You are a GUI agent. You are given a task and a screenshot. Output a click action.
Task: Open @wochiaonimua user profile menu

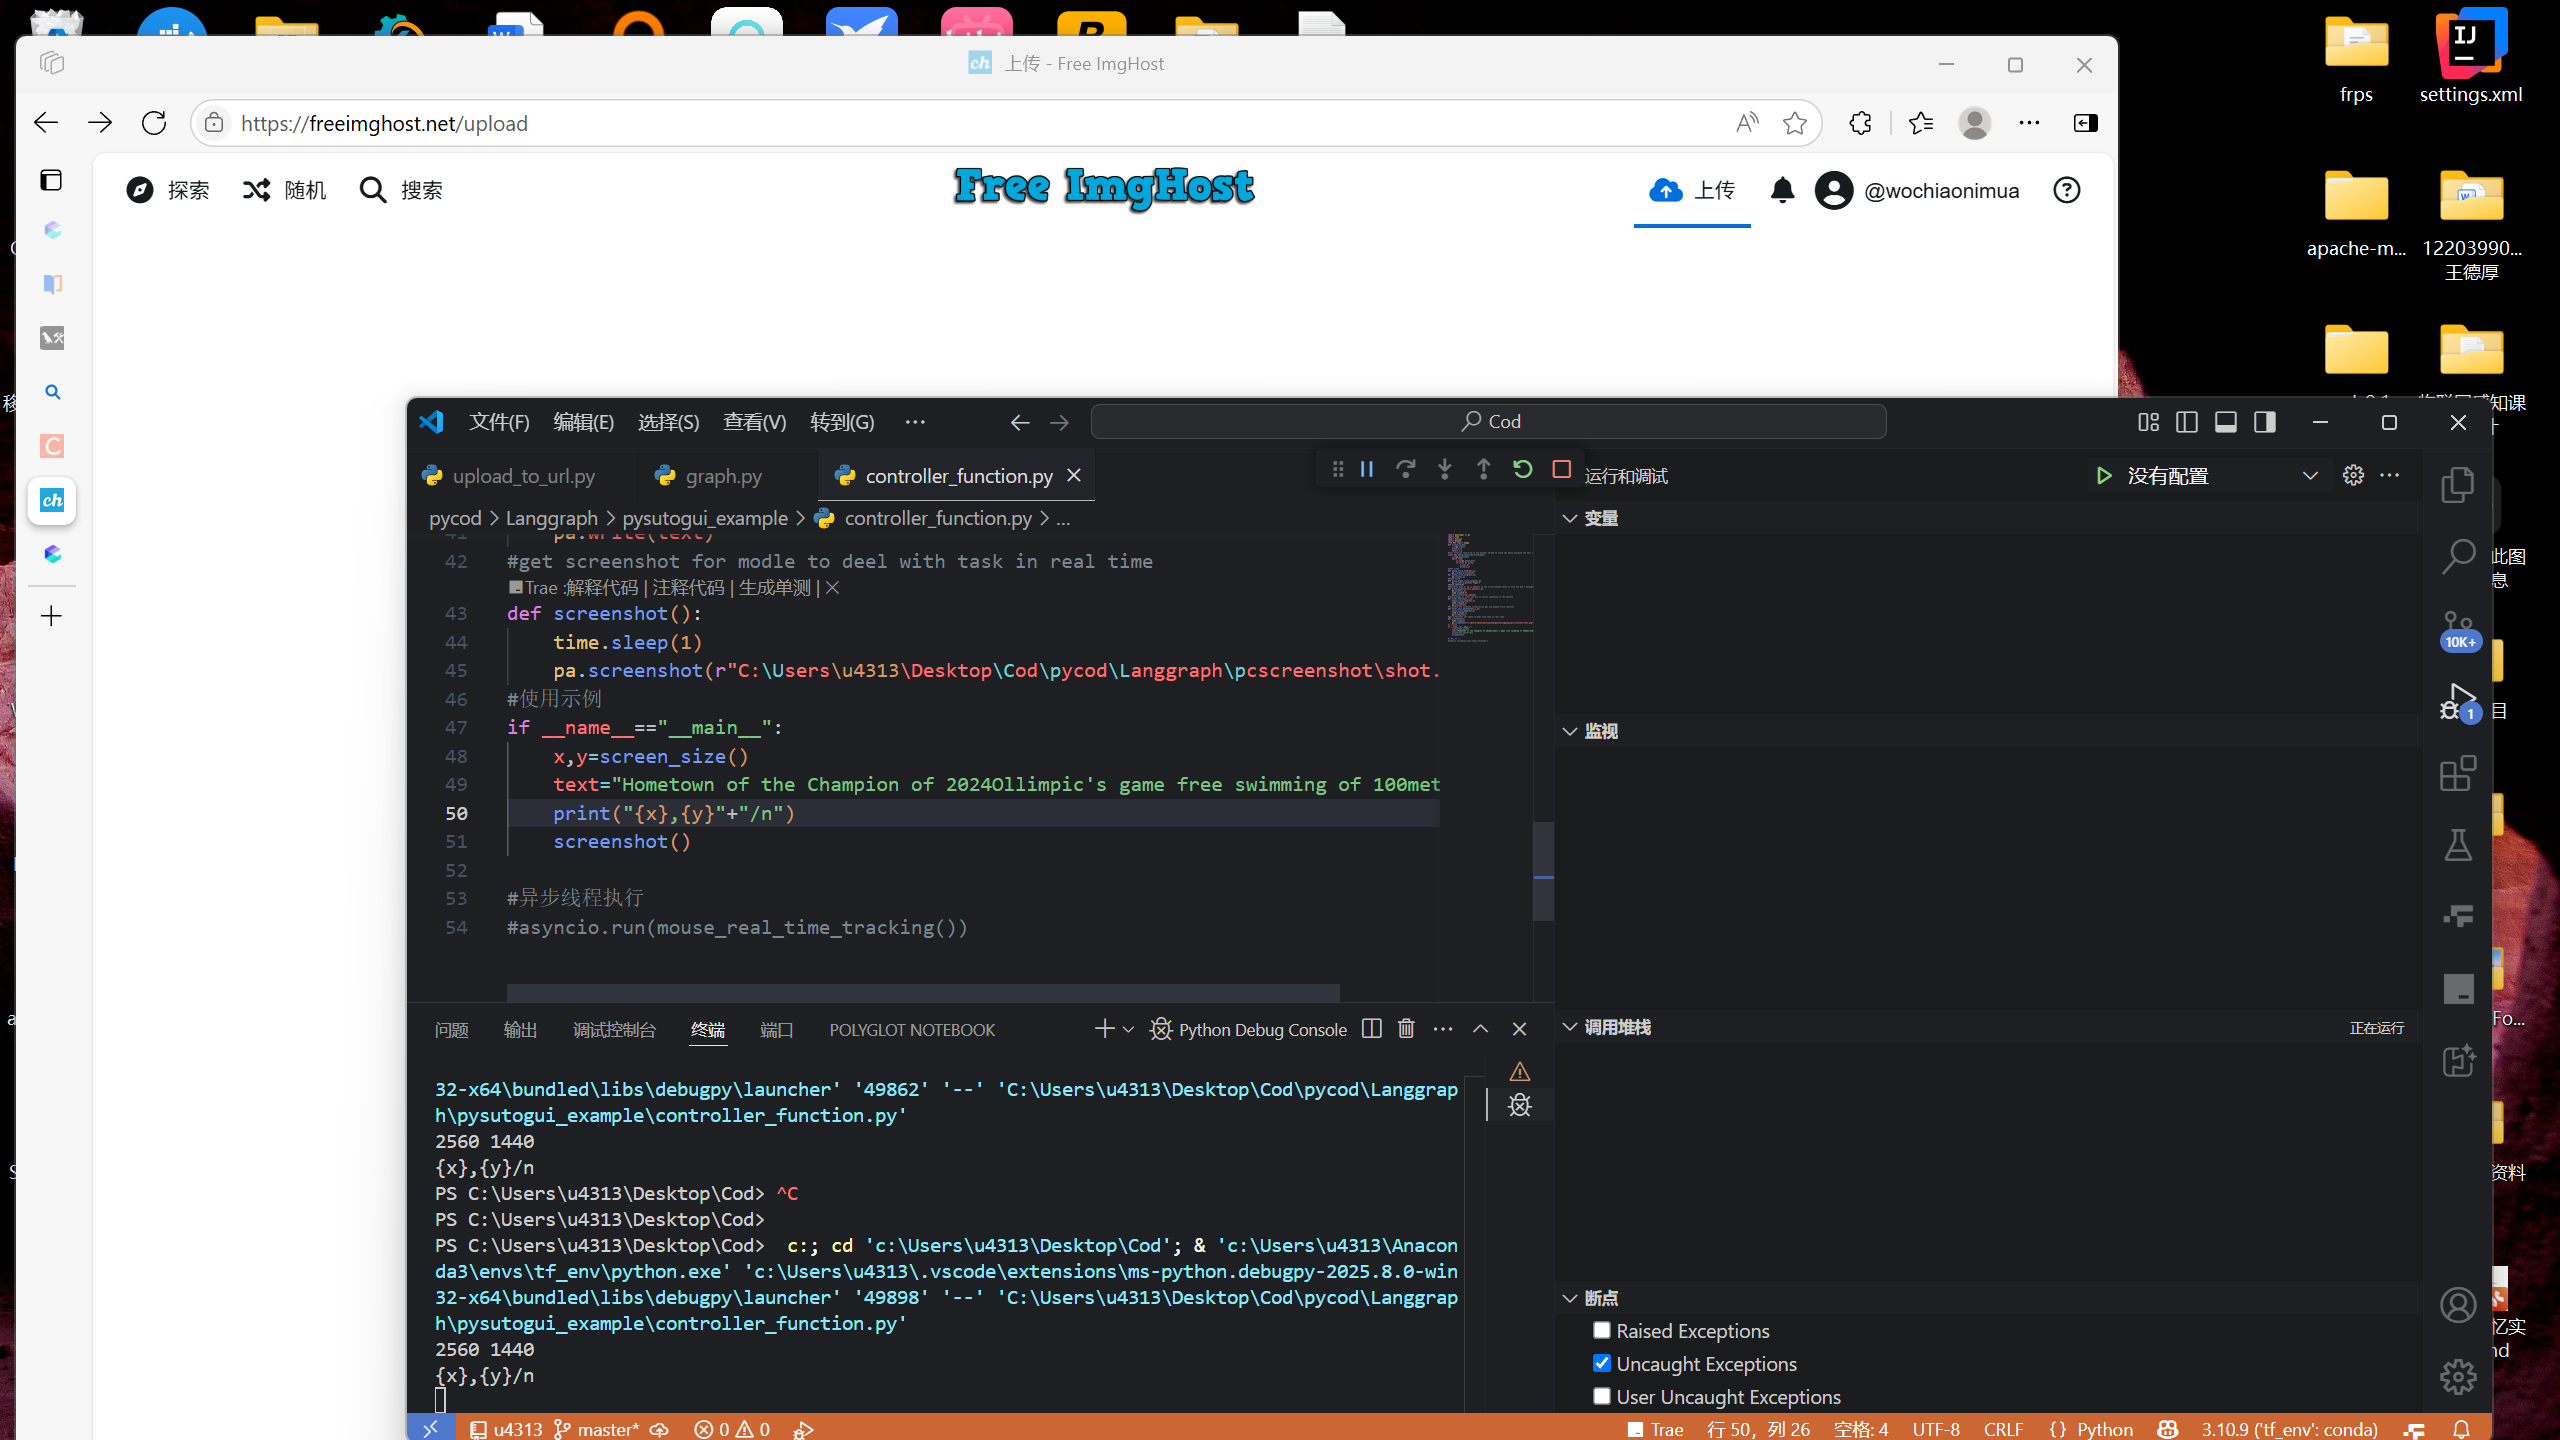[x=1917, y=190]
